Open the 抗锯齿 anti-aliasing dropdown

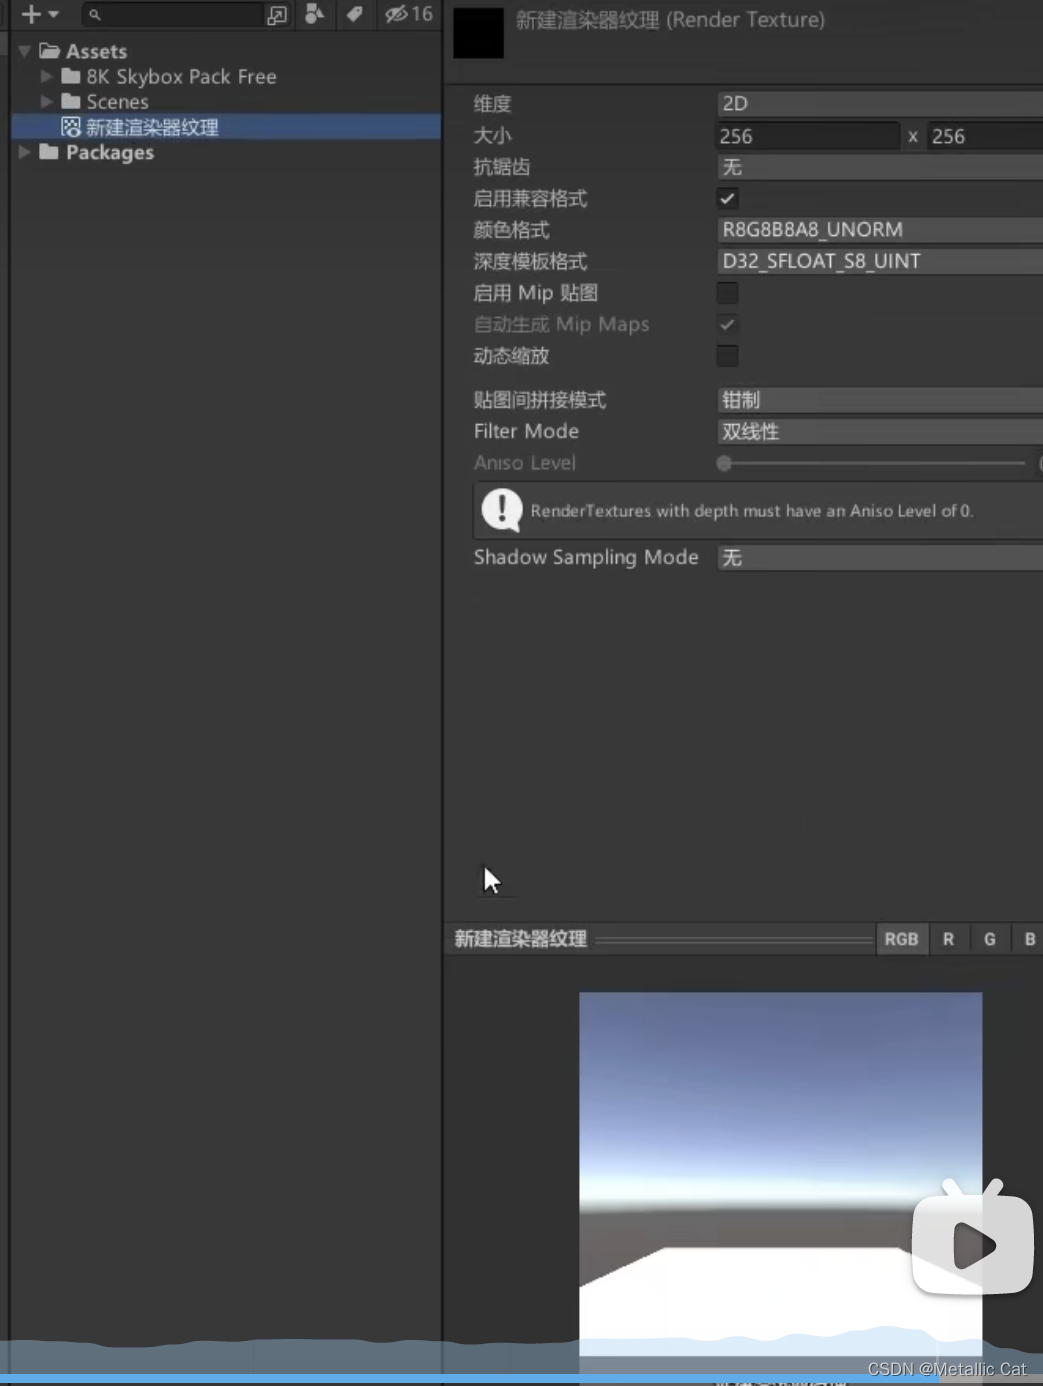pyautogui.click(x=880, y=167)
